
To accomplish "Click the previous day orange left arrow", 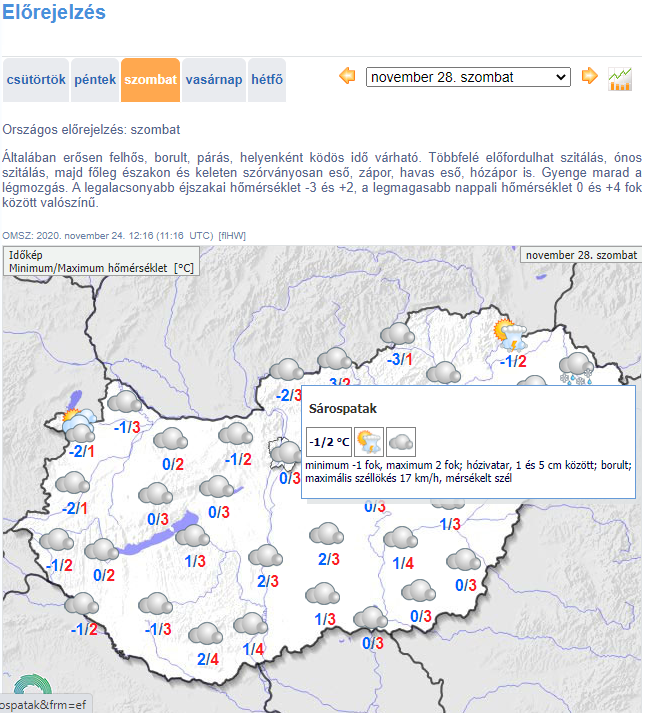I will pyautogui.click(x=348, y=76).
